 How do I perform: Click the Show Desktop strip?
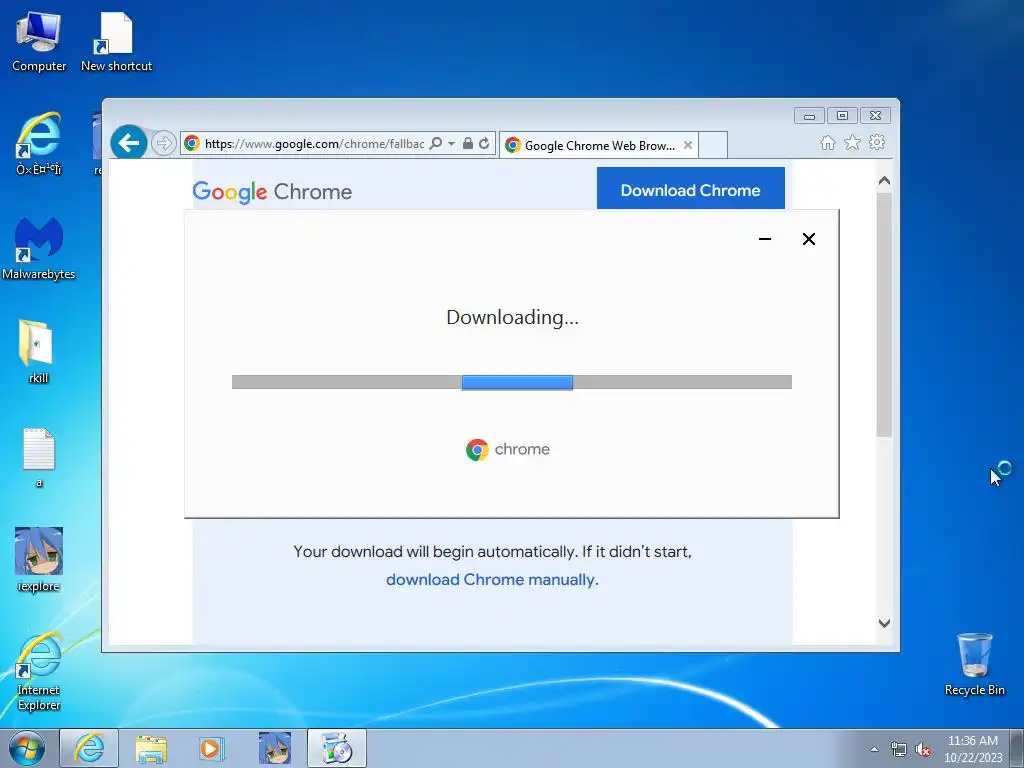click(x=1017, y=748)
